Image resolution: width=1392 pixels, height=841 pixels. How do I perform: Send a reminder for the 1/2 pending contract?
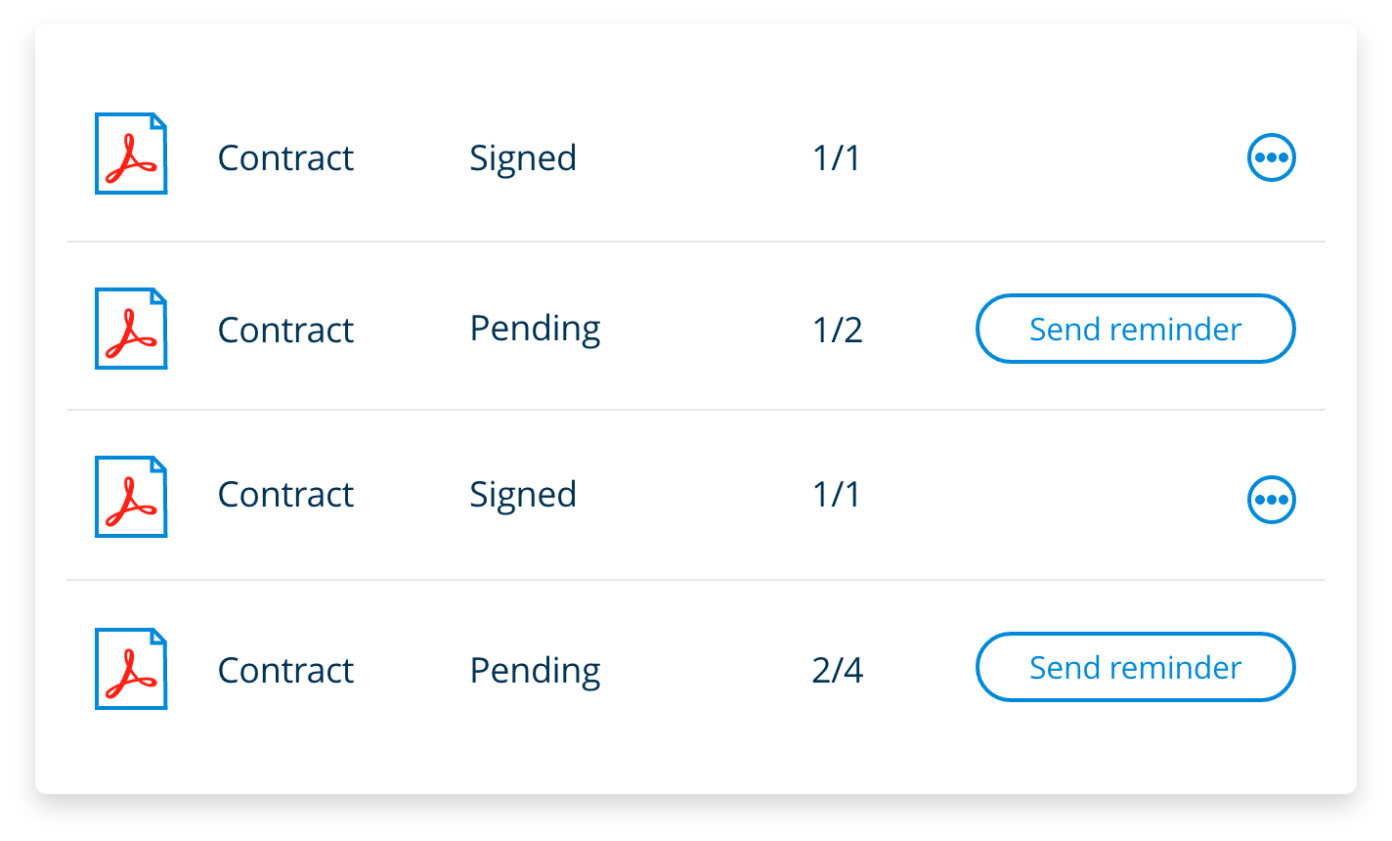click(1135, 328)
